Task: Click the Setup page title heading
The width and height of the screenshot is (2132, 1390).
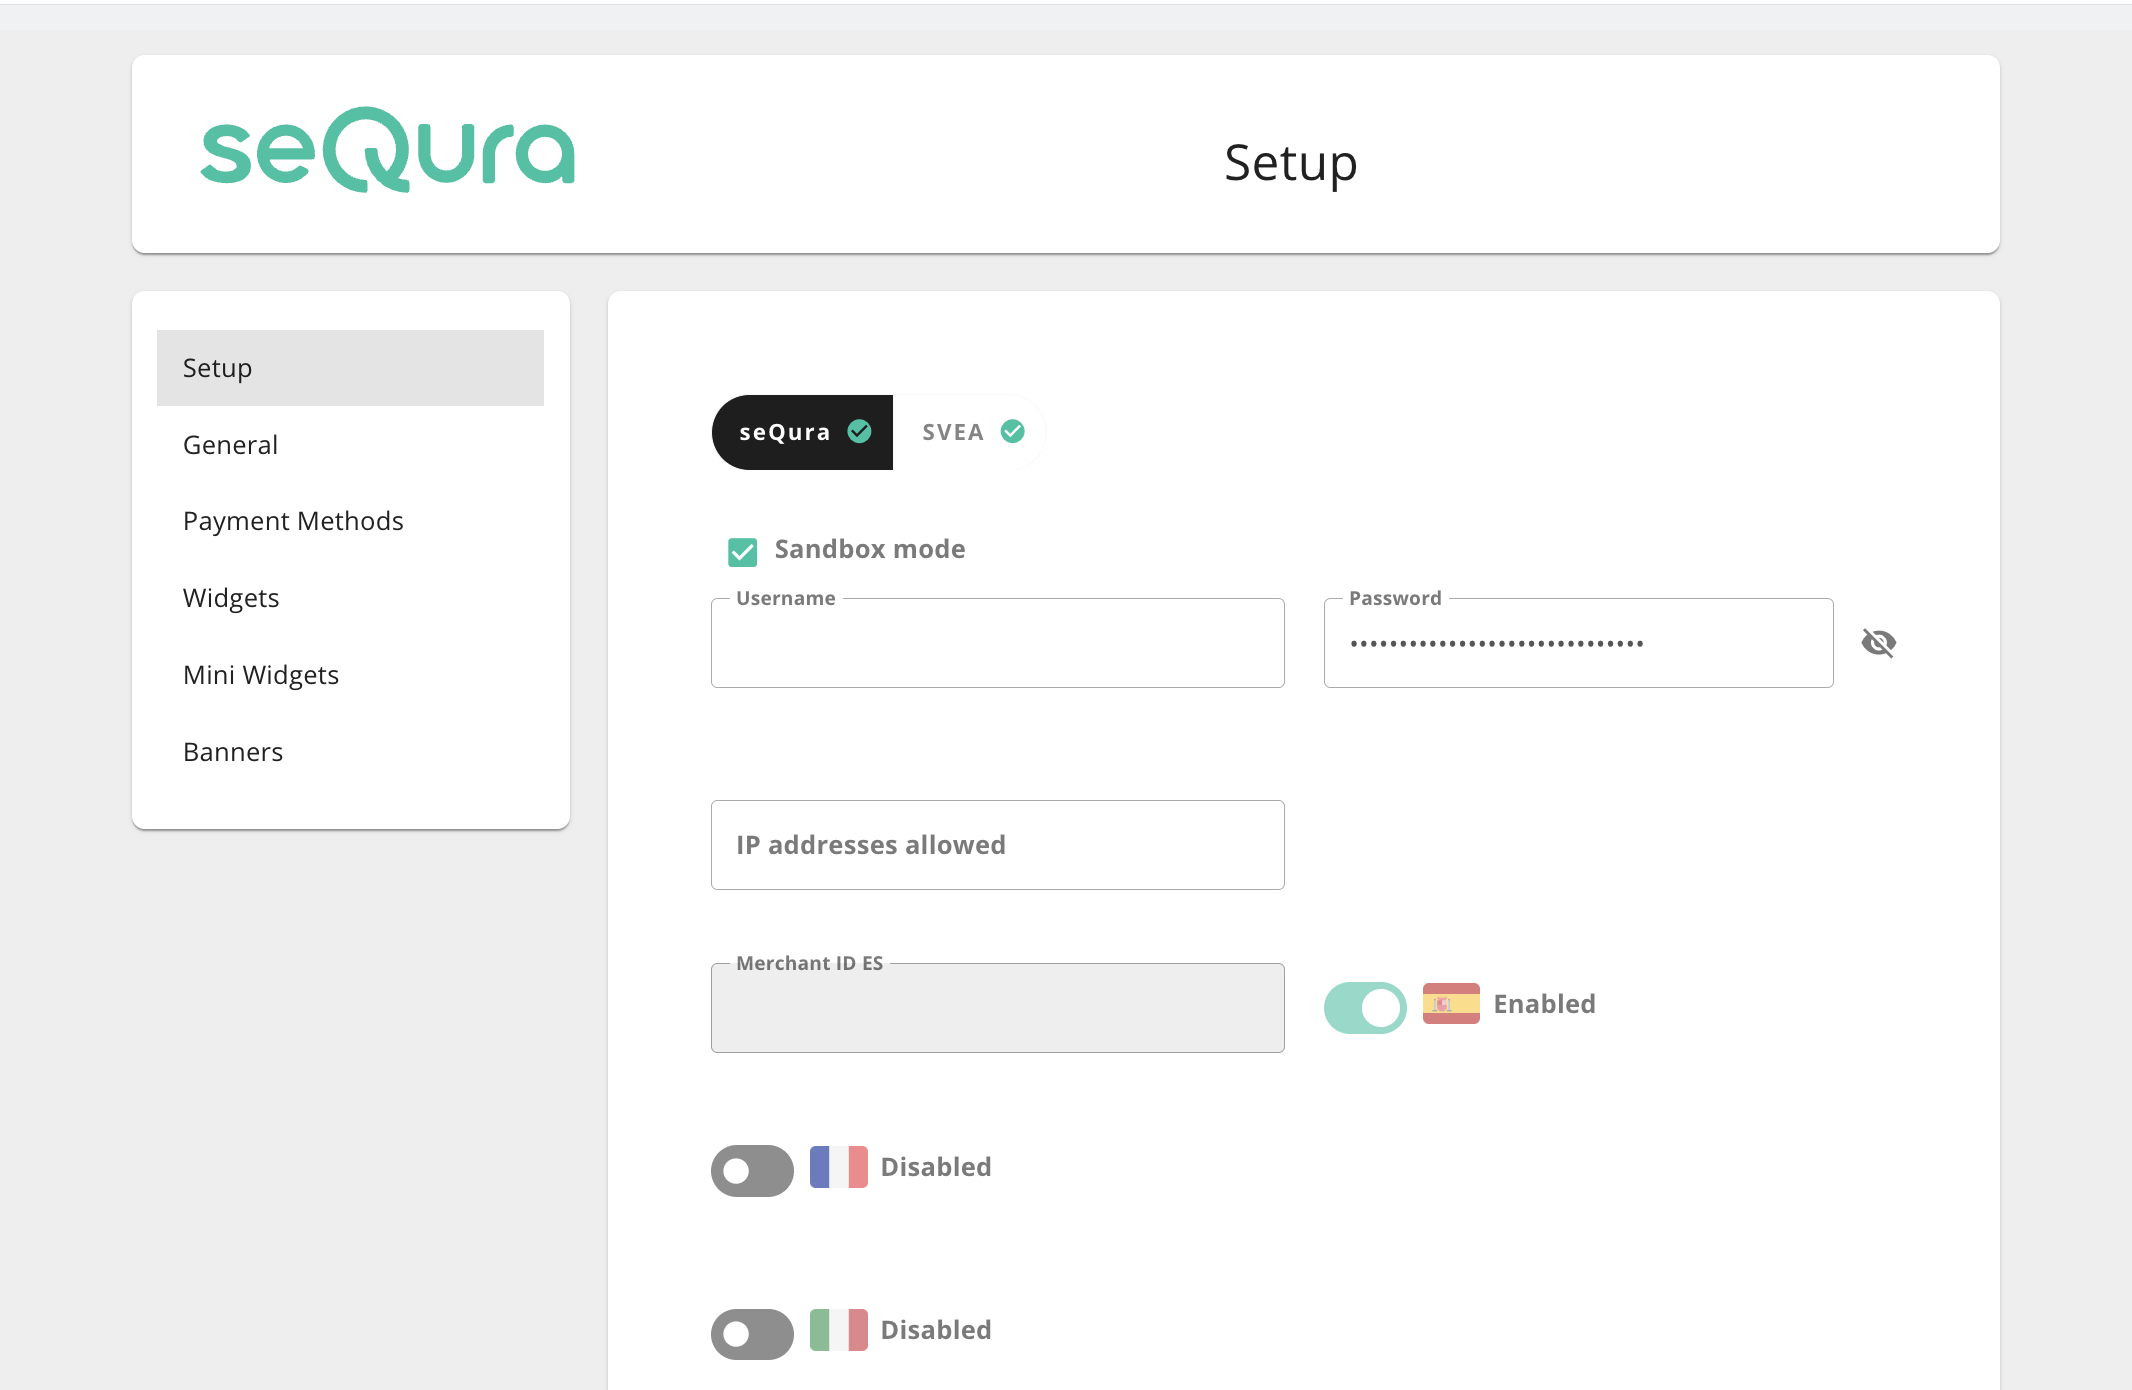Action: point(1291,163)
